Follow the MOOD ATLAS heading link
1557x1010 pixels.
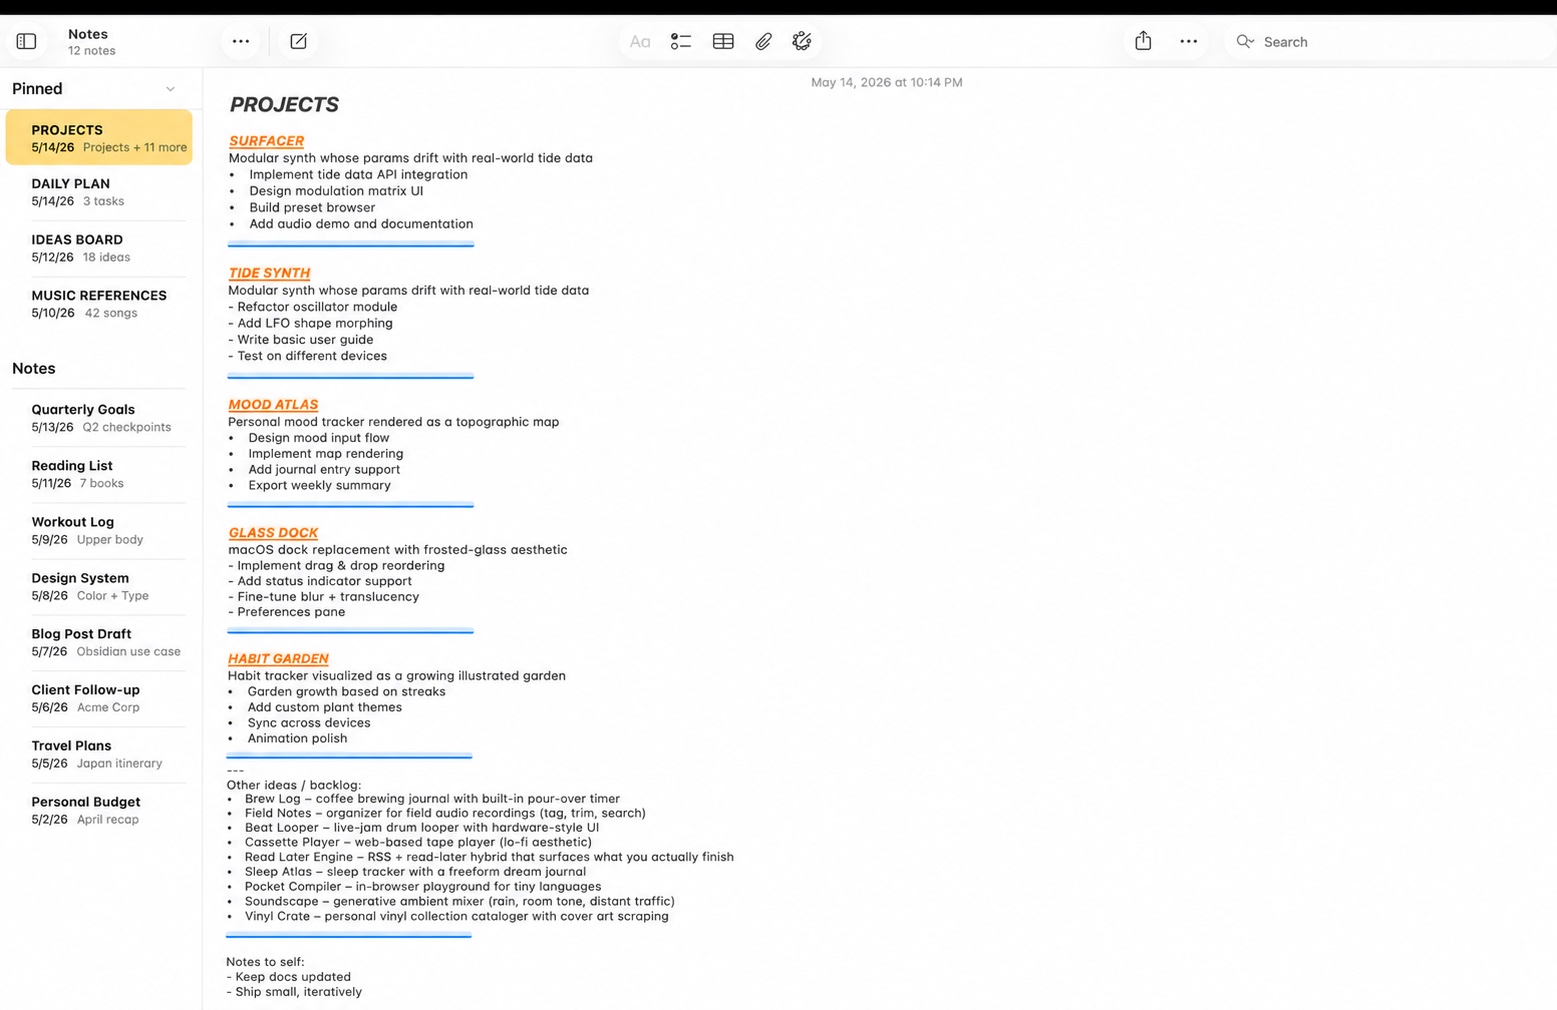[x=273, y=405]
